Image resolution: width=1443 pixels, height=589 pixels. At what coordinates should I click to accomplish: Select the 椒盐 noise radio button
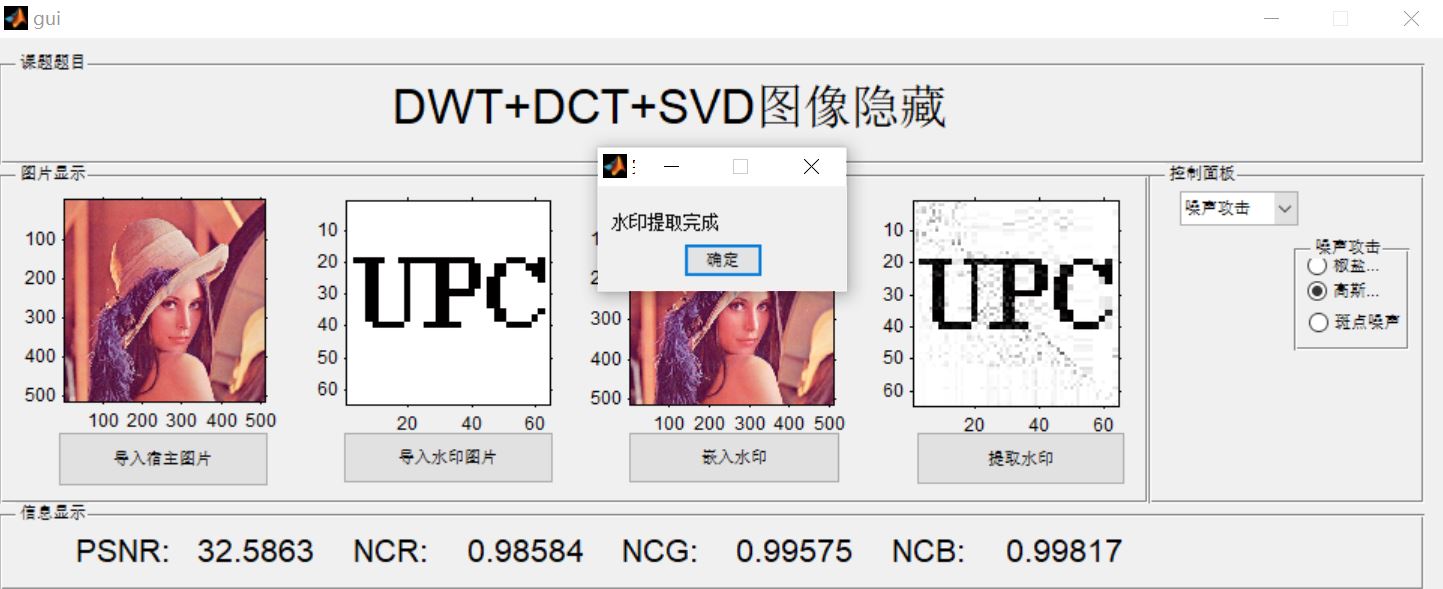click(1318, 264)
